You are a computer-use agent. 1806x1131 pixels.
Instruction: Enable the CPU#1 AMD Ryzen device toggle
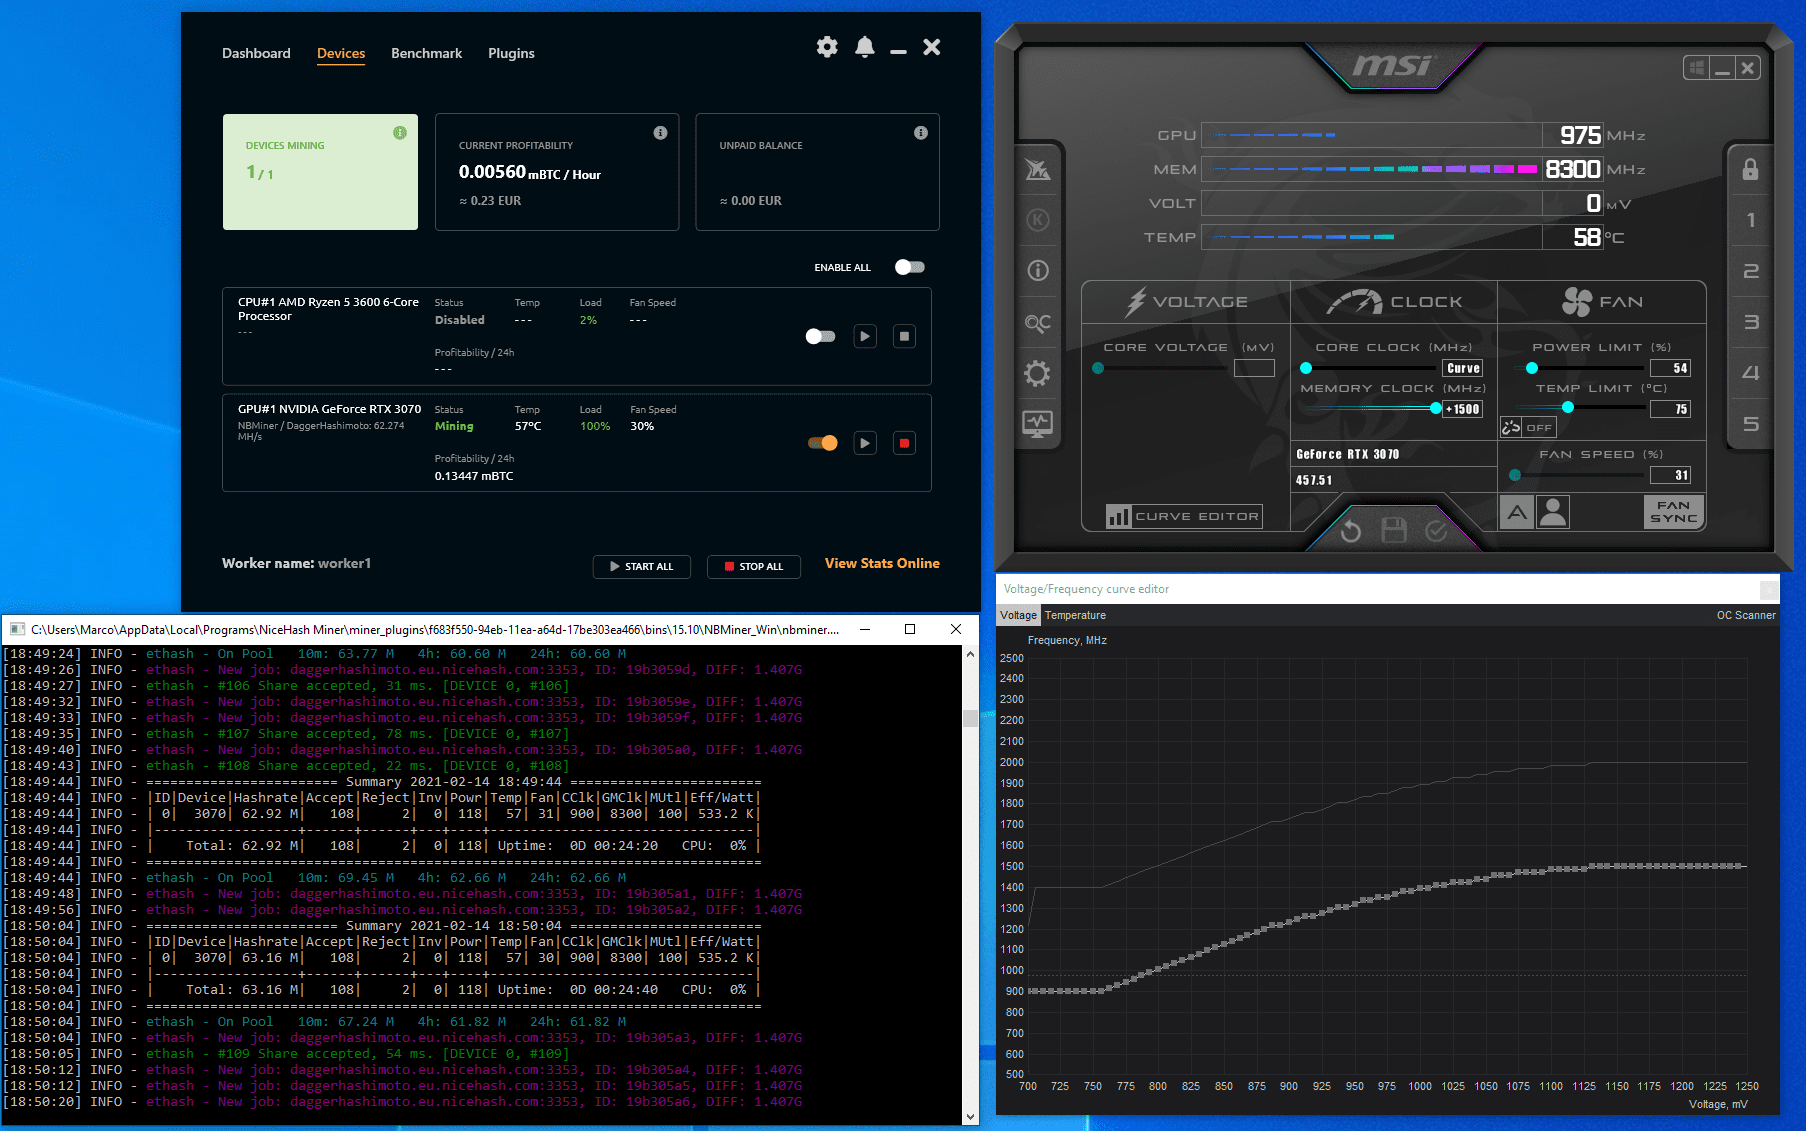pyautogui.click(x=821, y=337)
